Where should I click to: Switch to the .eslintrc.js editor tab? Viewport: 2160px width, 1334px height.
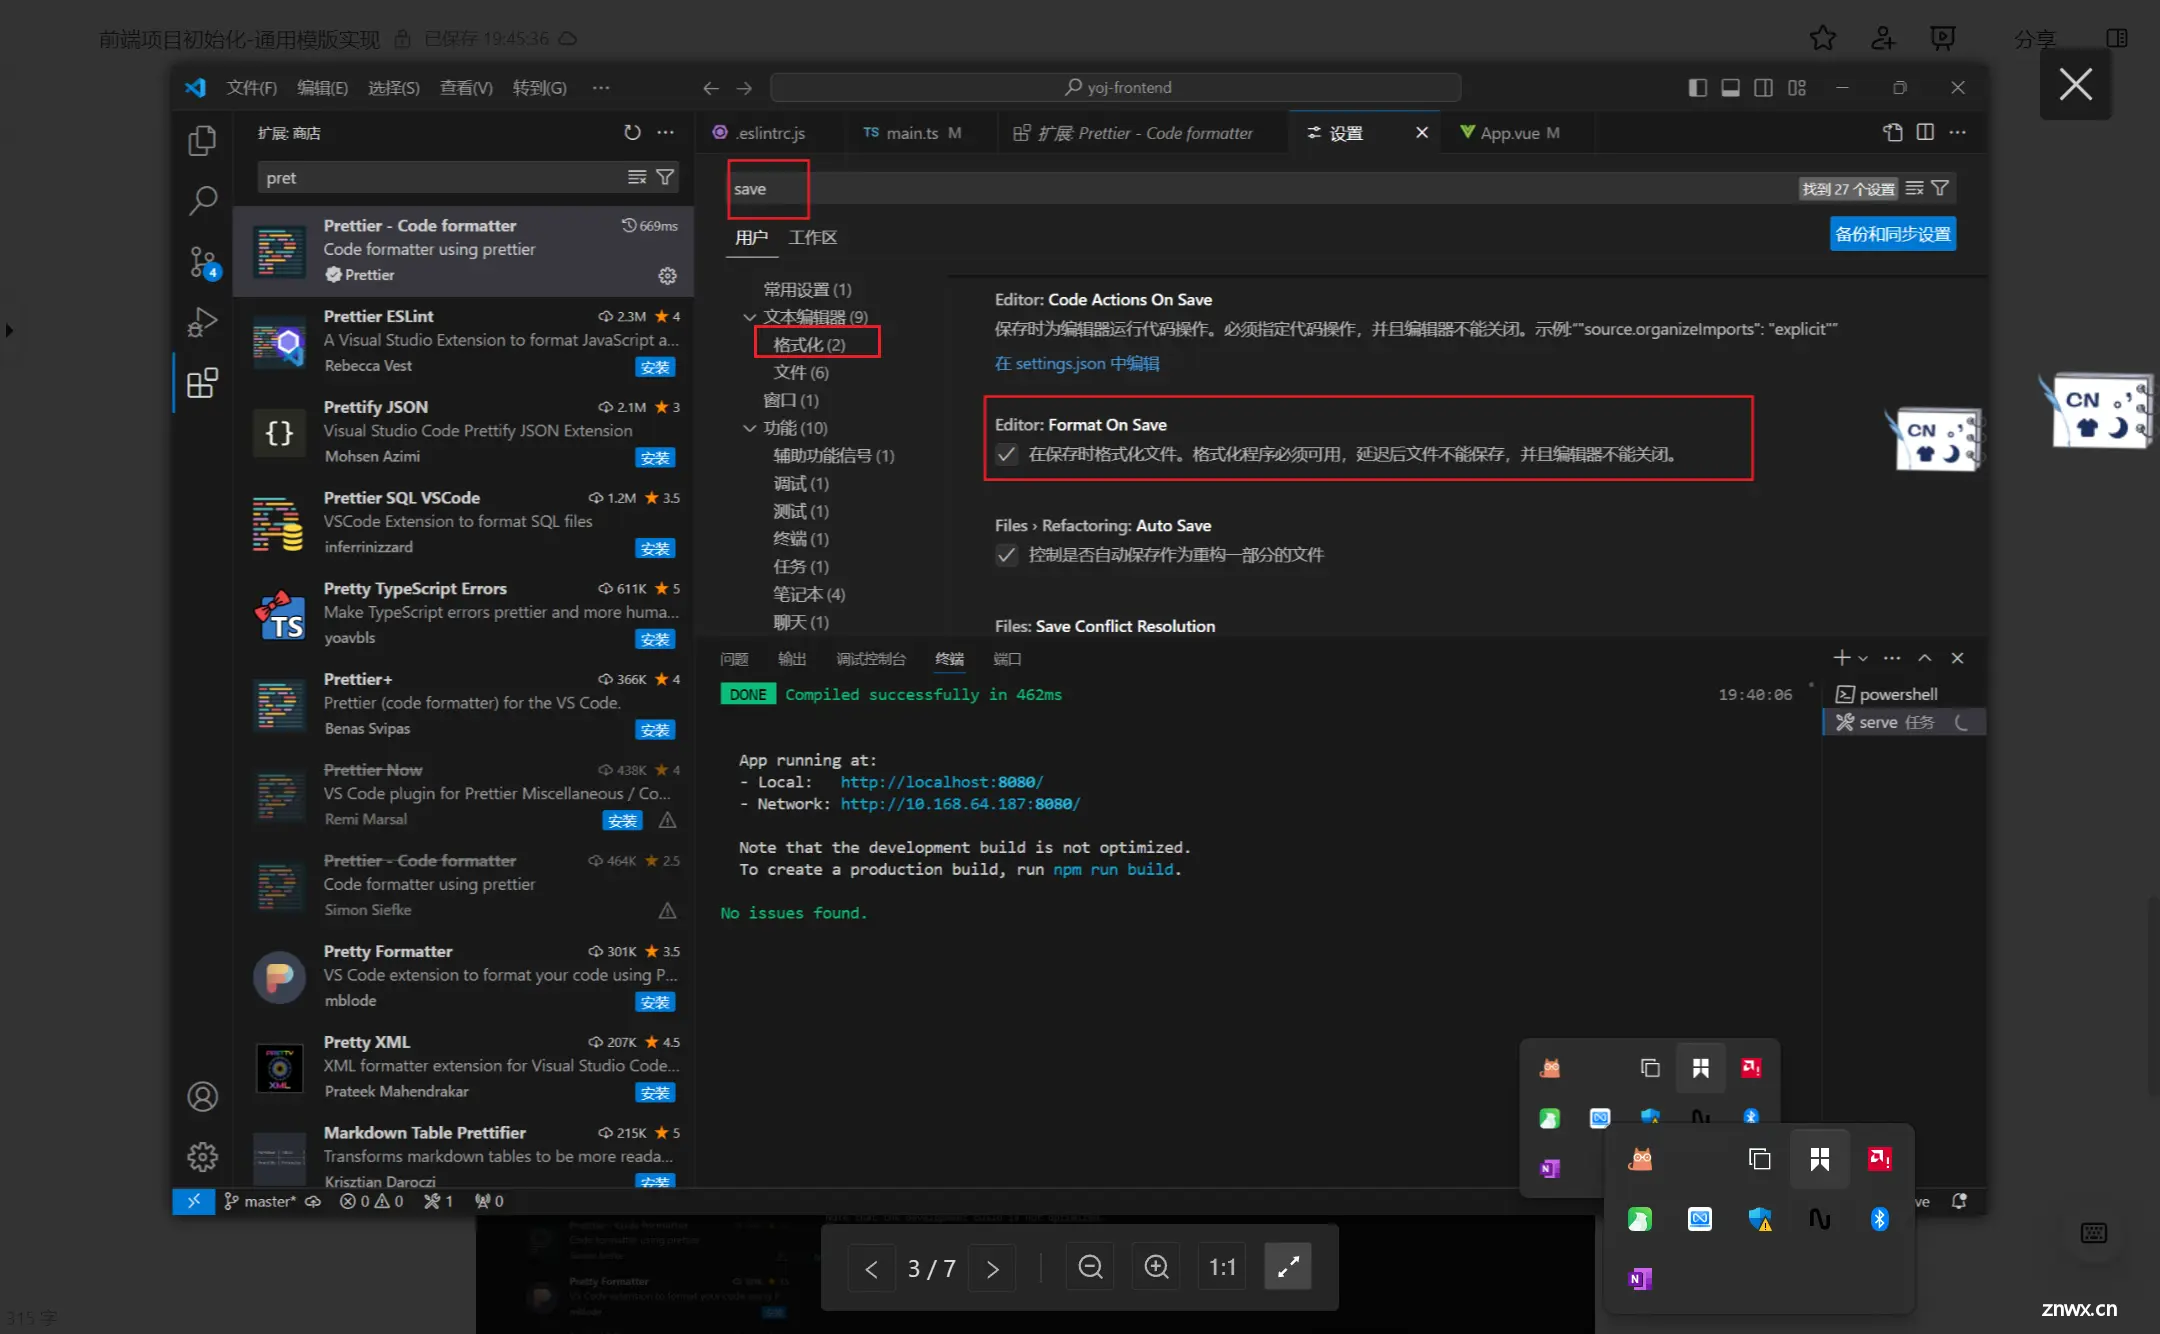pos(770,133)
